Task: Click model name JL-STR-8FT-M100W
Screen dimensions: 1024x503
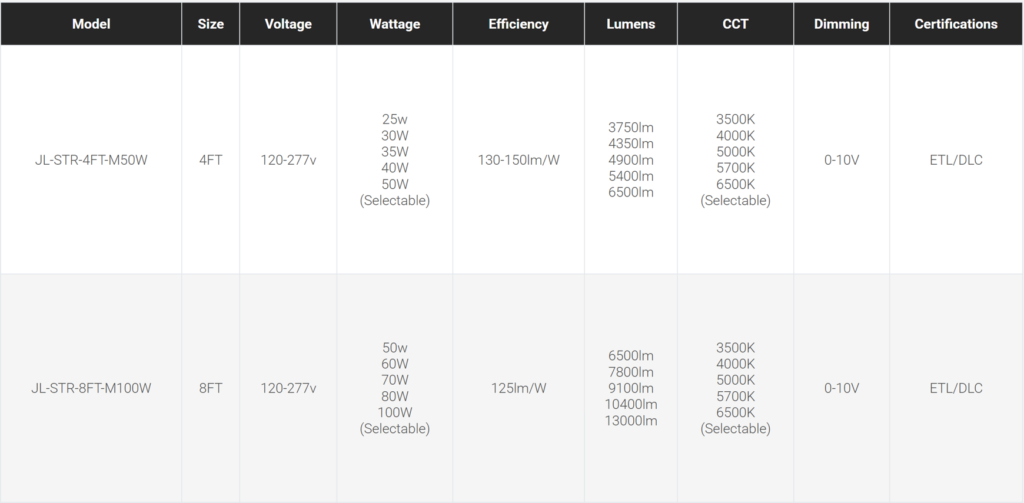Action: [91, 388]
